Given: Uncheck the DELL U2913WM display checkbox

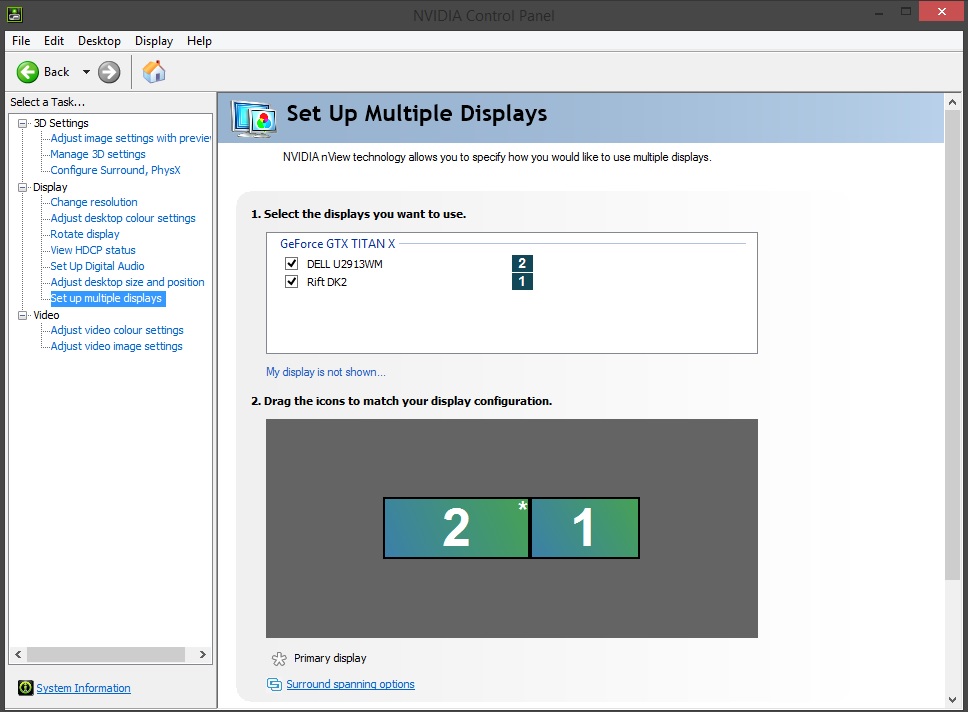Looking at the screenshot, I should (x=291, y=264).
